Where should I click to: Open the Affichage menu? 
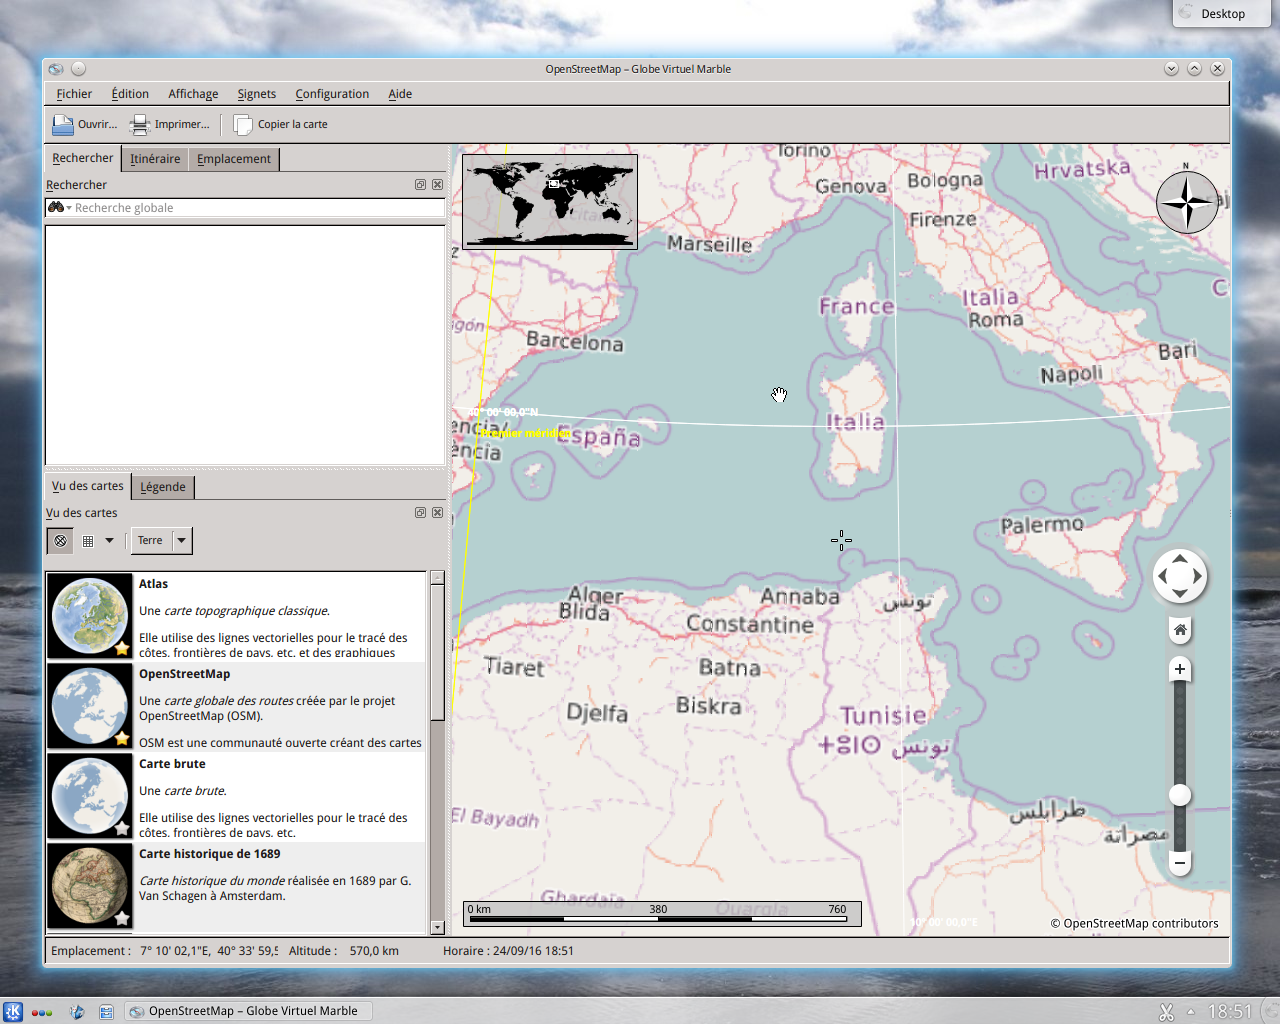[x=193, y=94]
